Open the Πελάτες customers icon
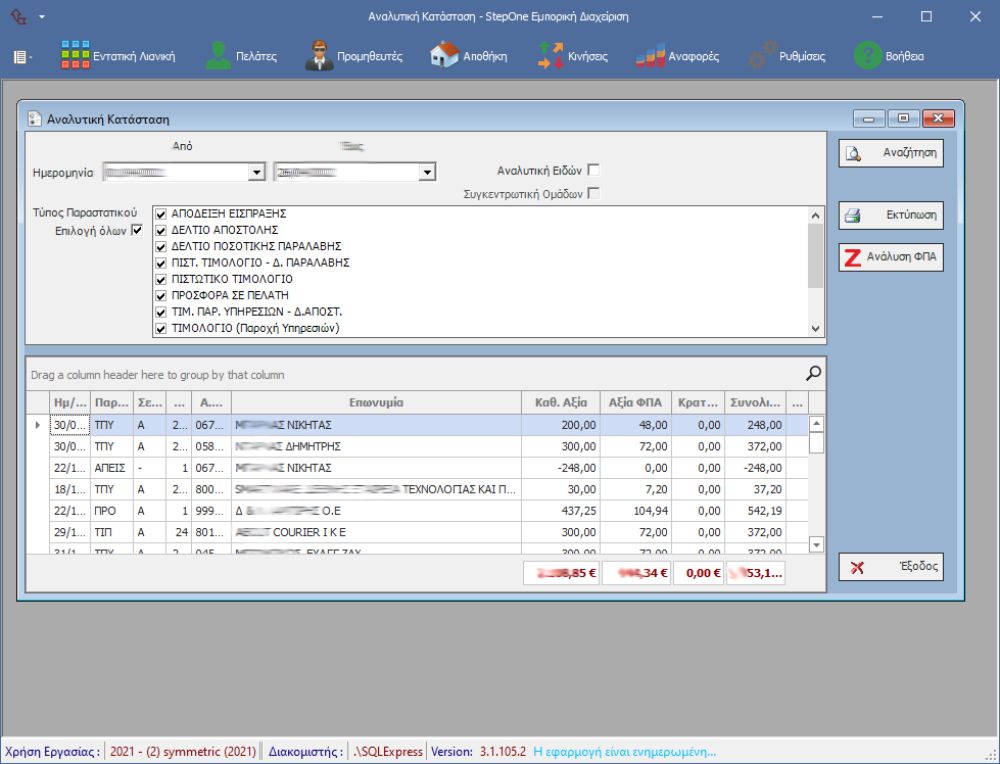 tap(218, 56)
